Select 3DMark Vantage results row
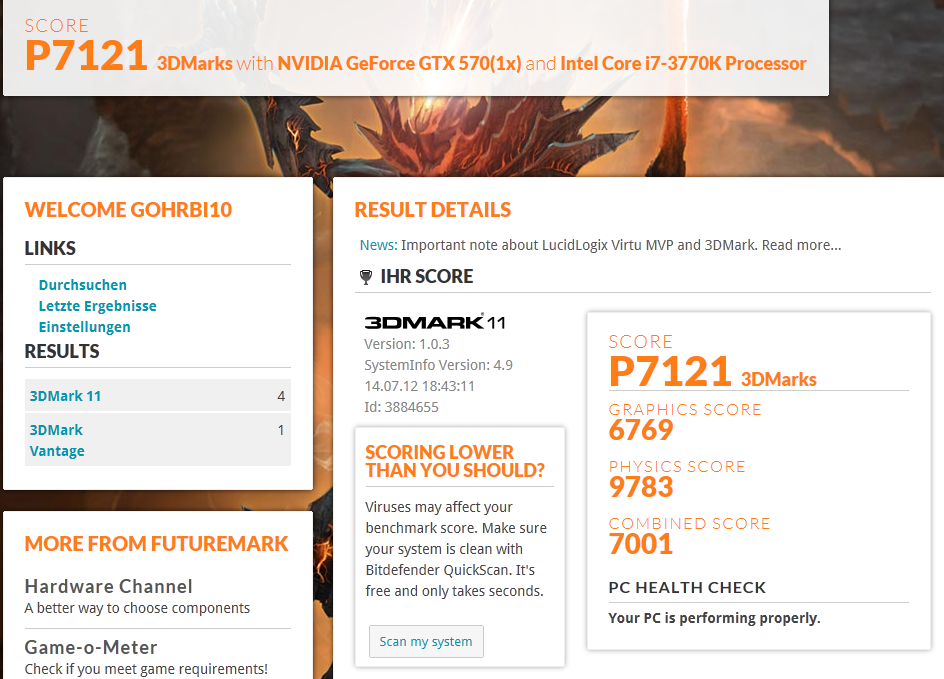Screen dimensions: 944x679 point(158,439)
